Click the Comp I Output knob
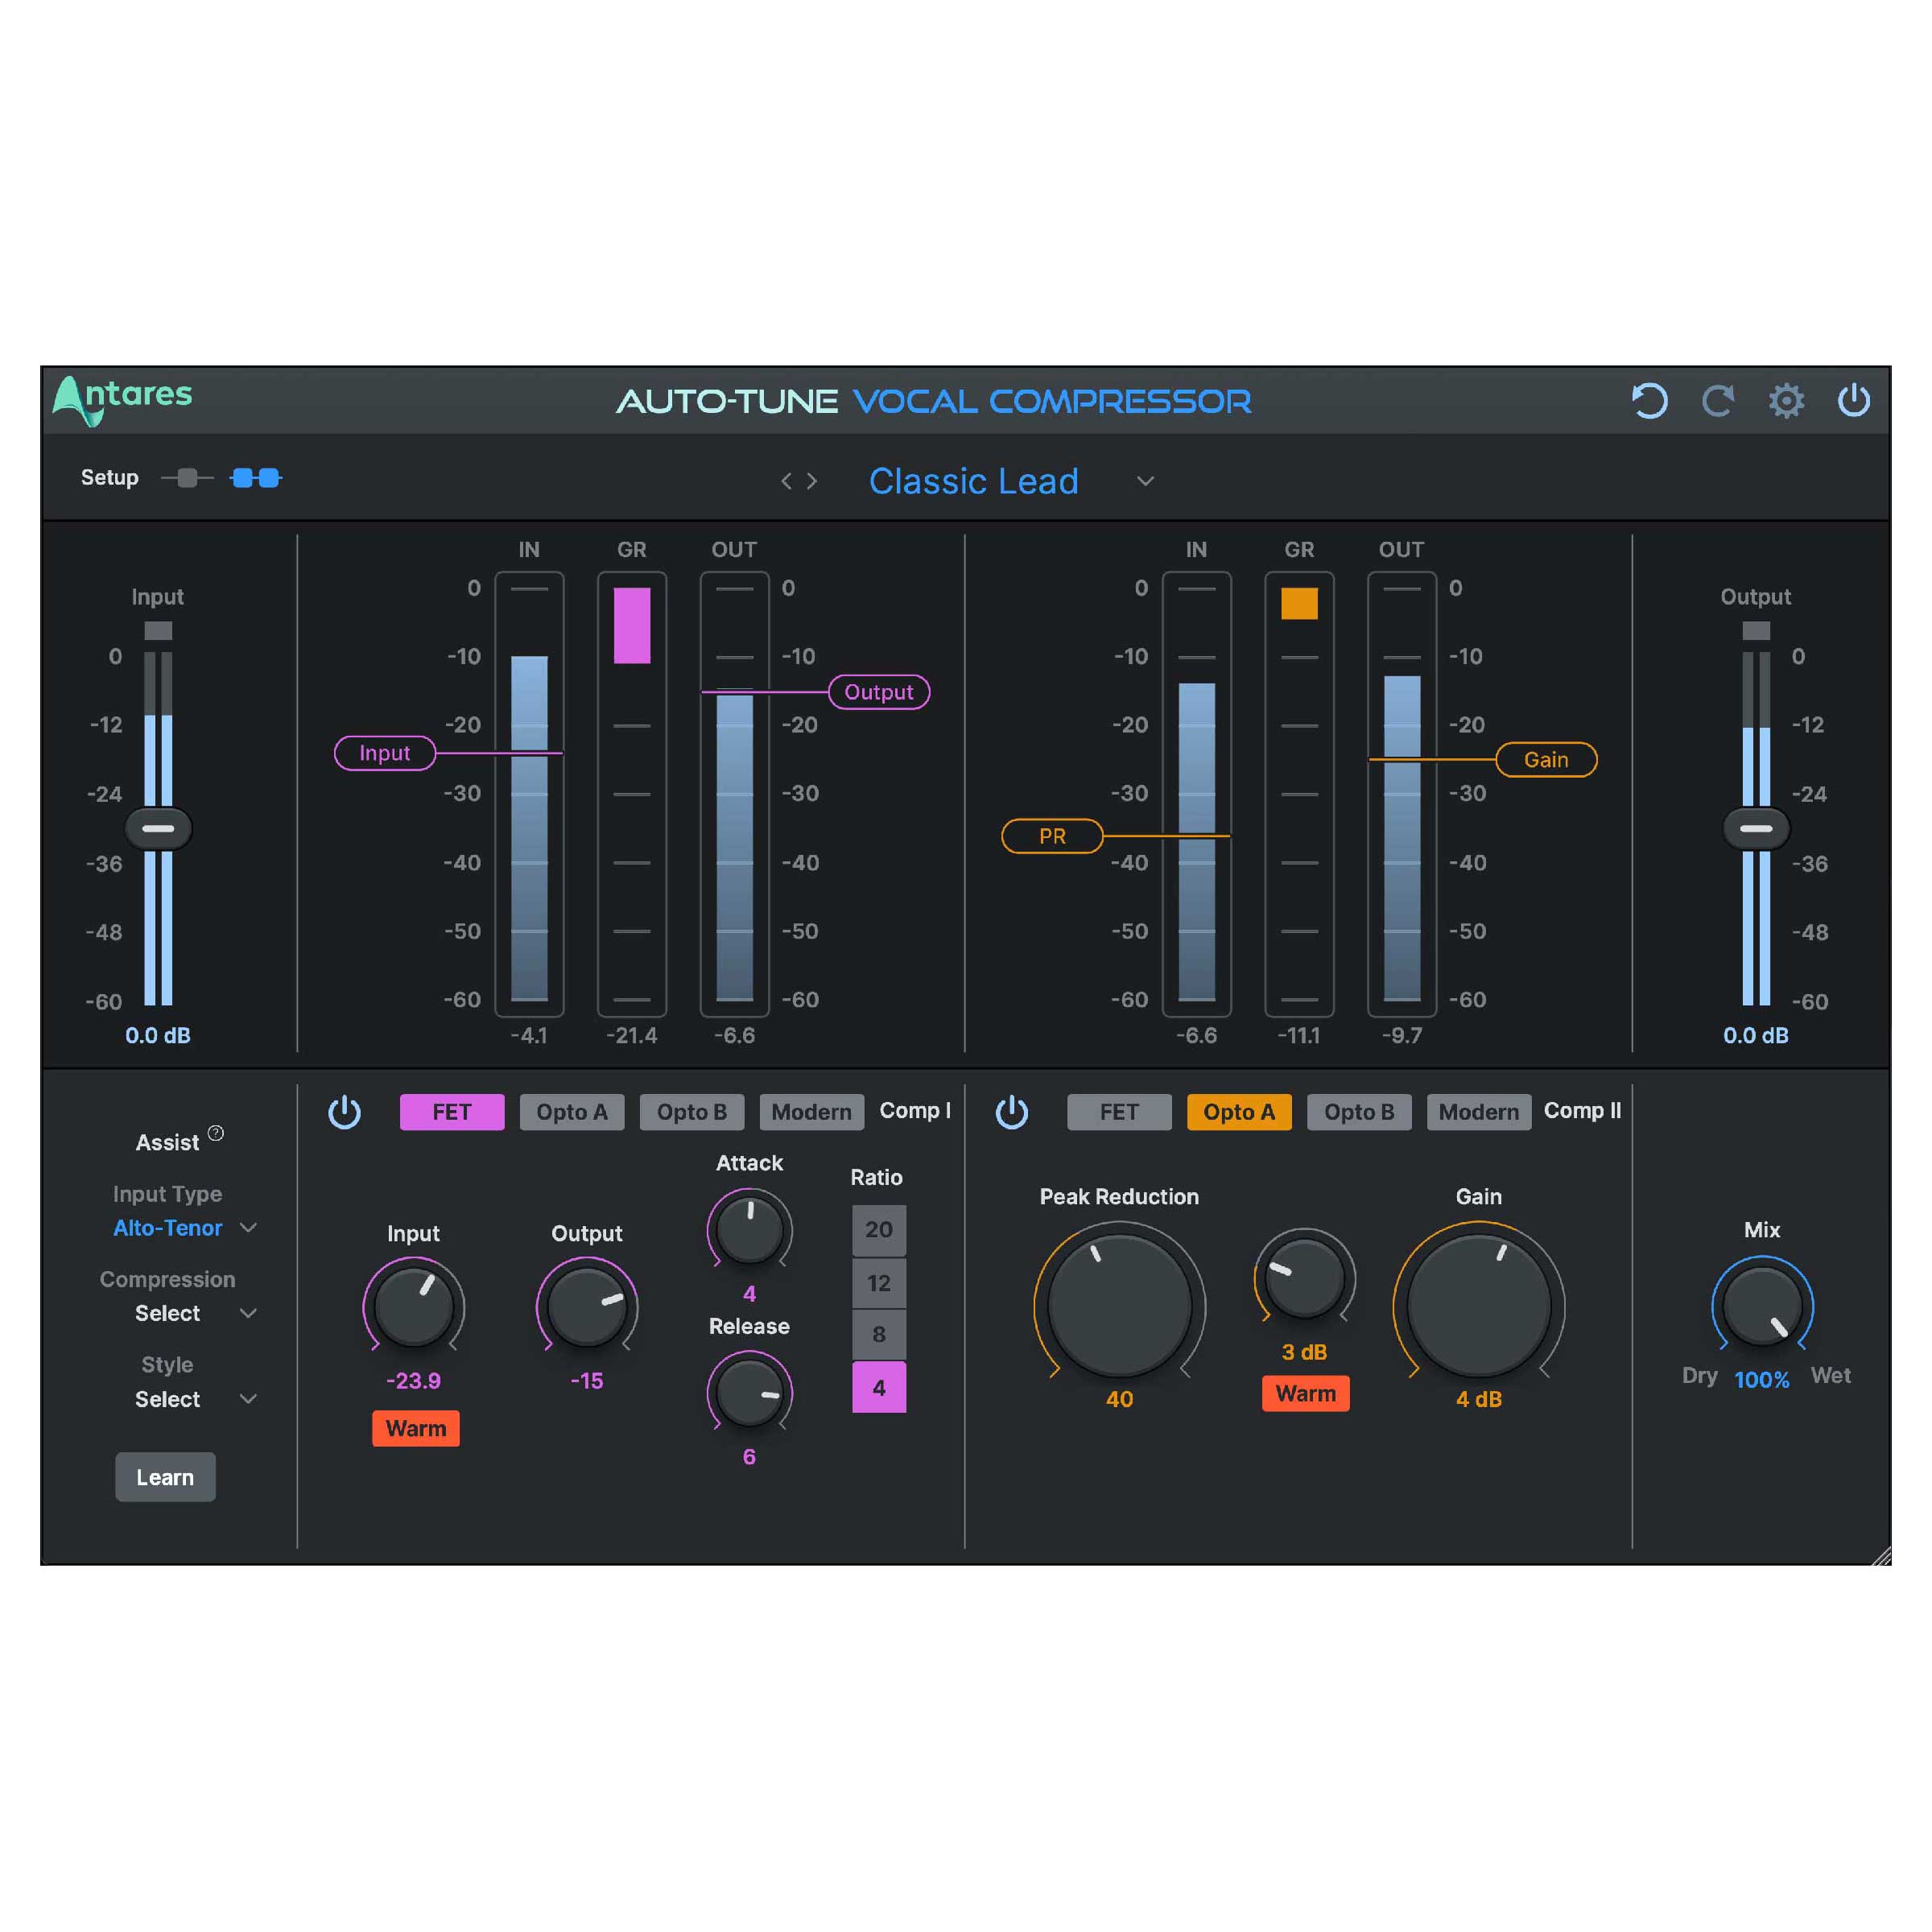This screenshot has width=1932, height=1932. [587, 1306]
